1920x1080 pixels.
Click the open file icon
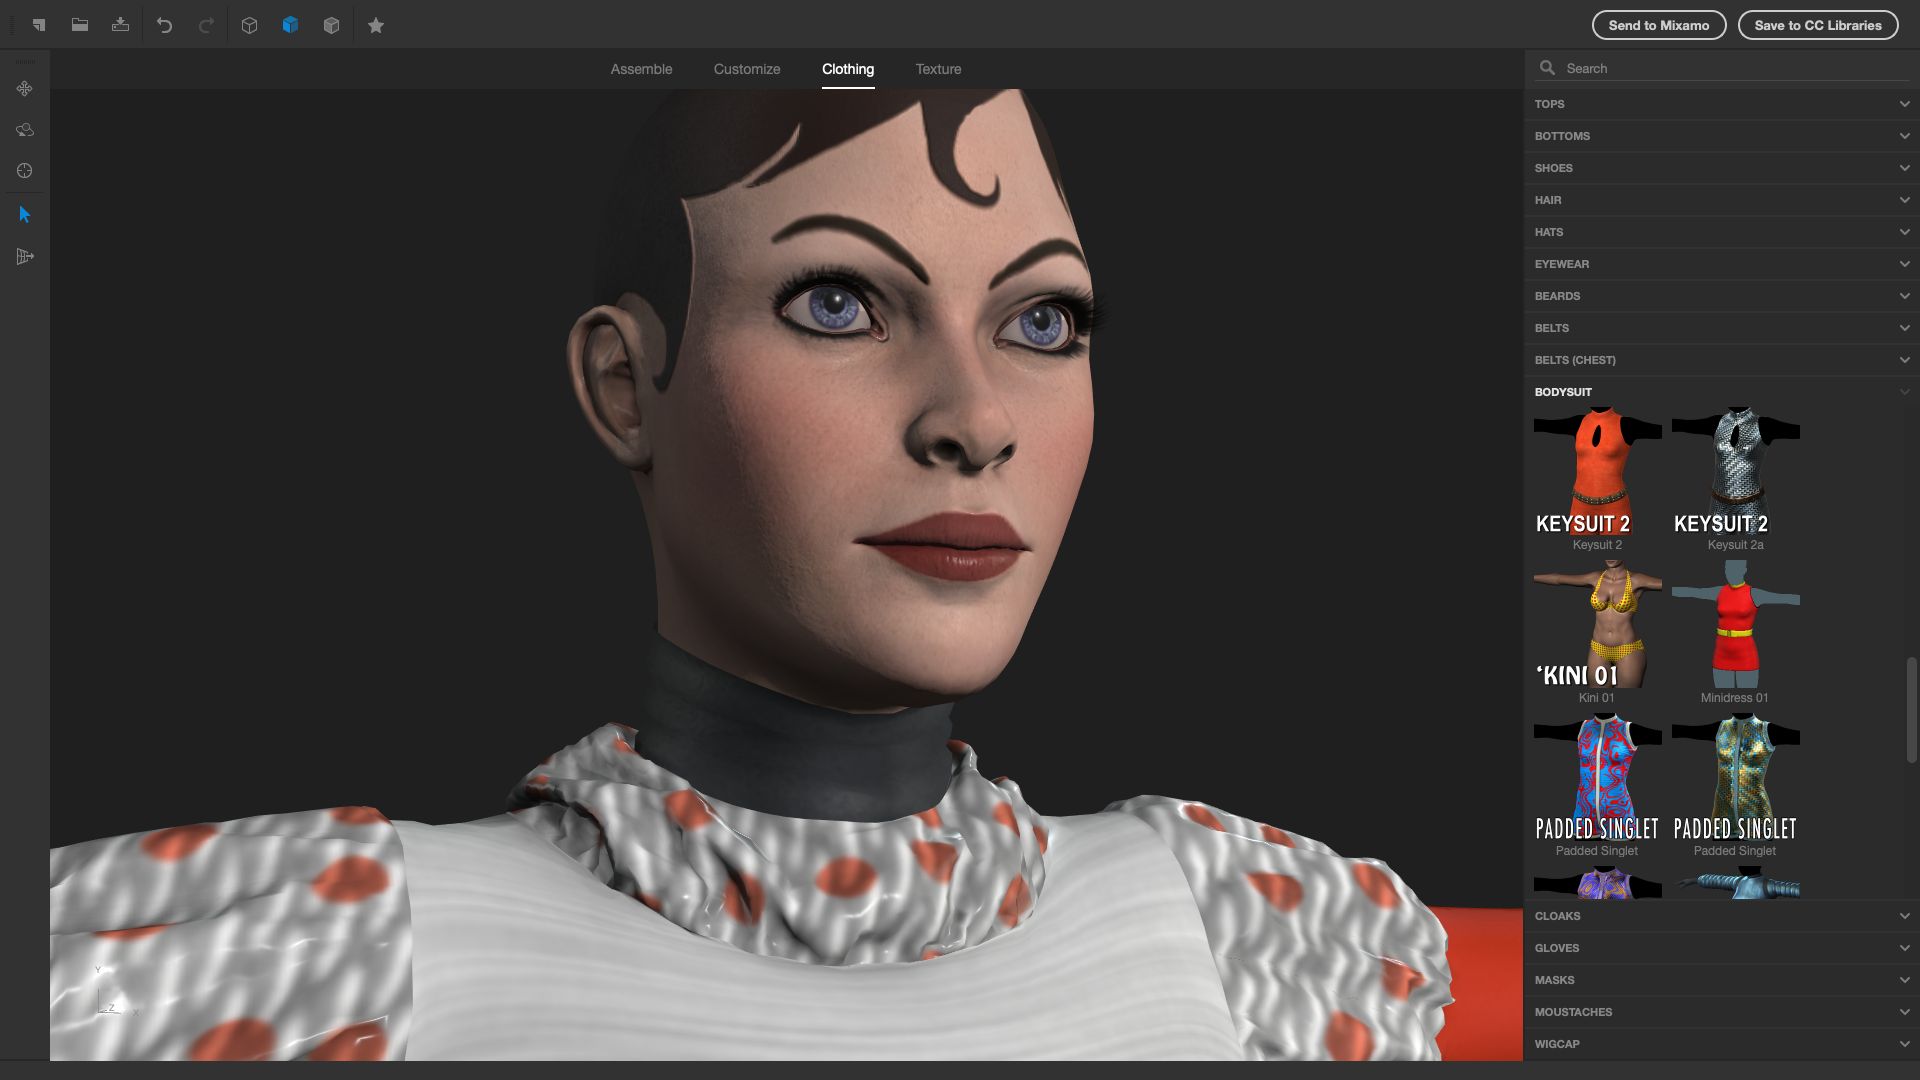pyautogui.click(x=79, y=24)
